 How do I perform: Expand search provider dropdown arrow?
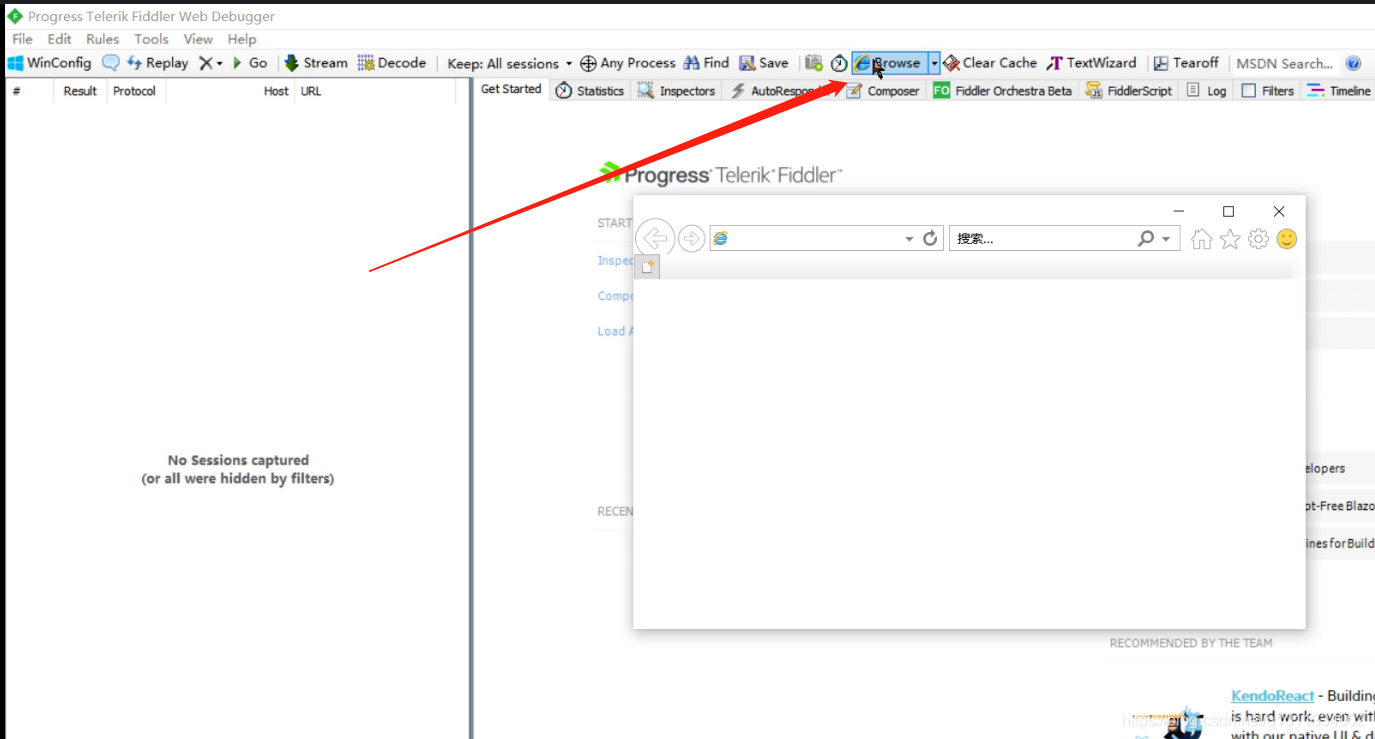click(1166, 239)
